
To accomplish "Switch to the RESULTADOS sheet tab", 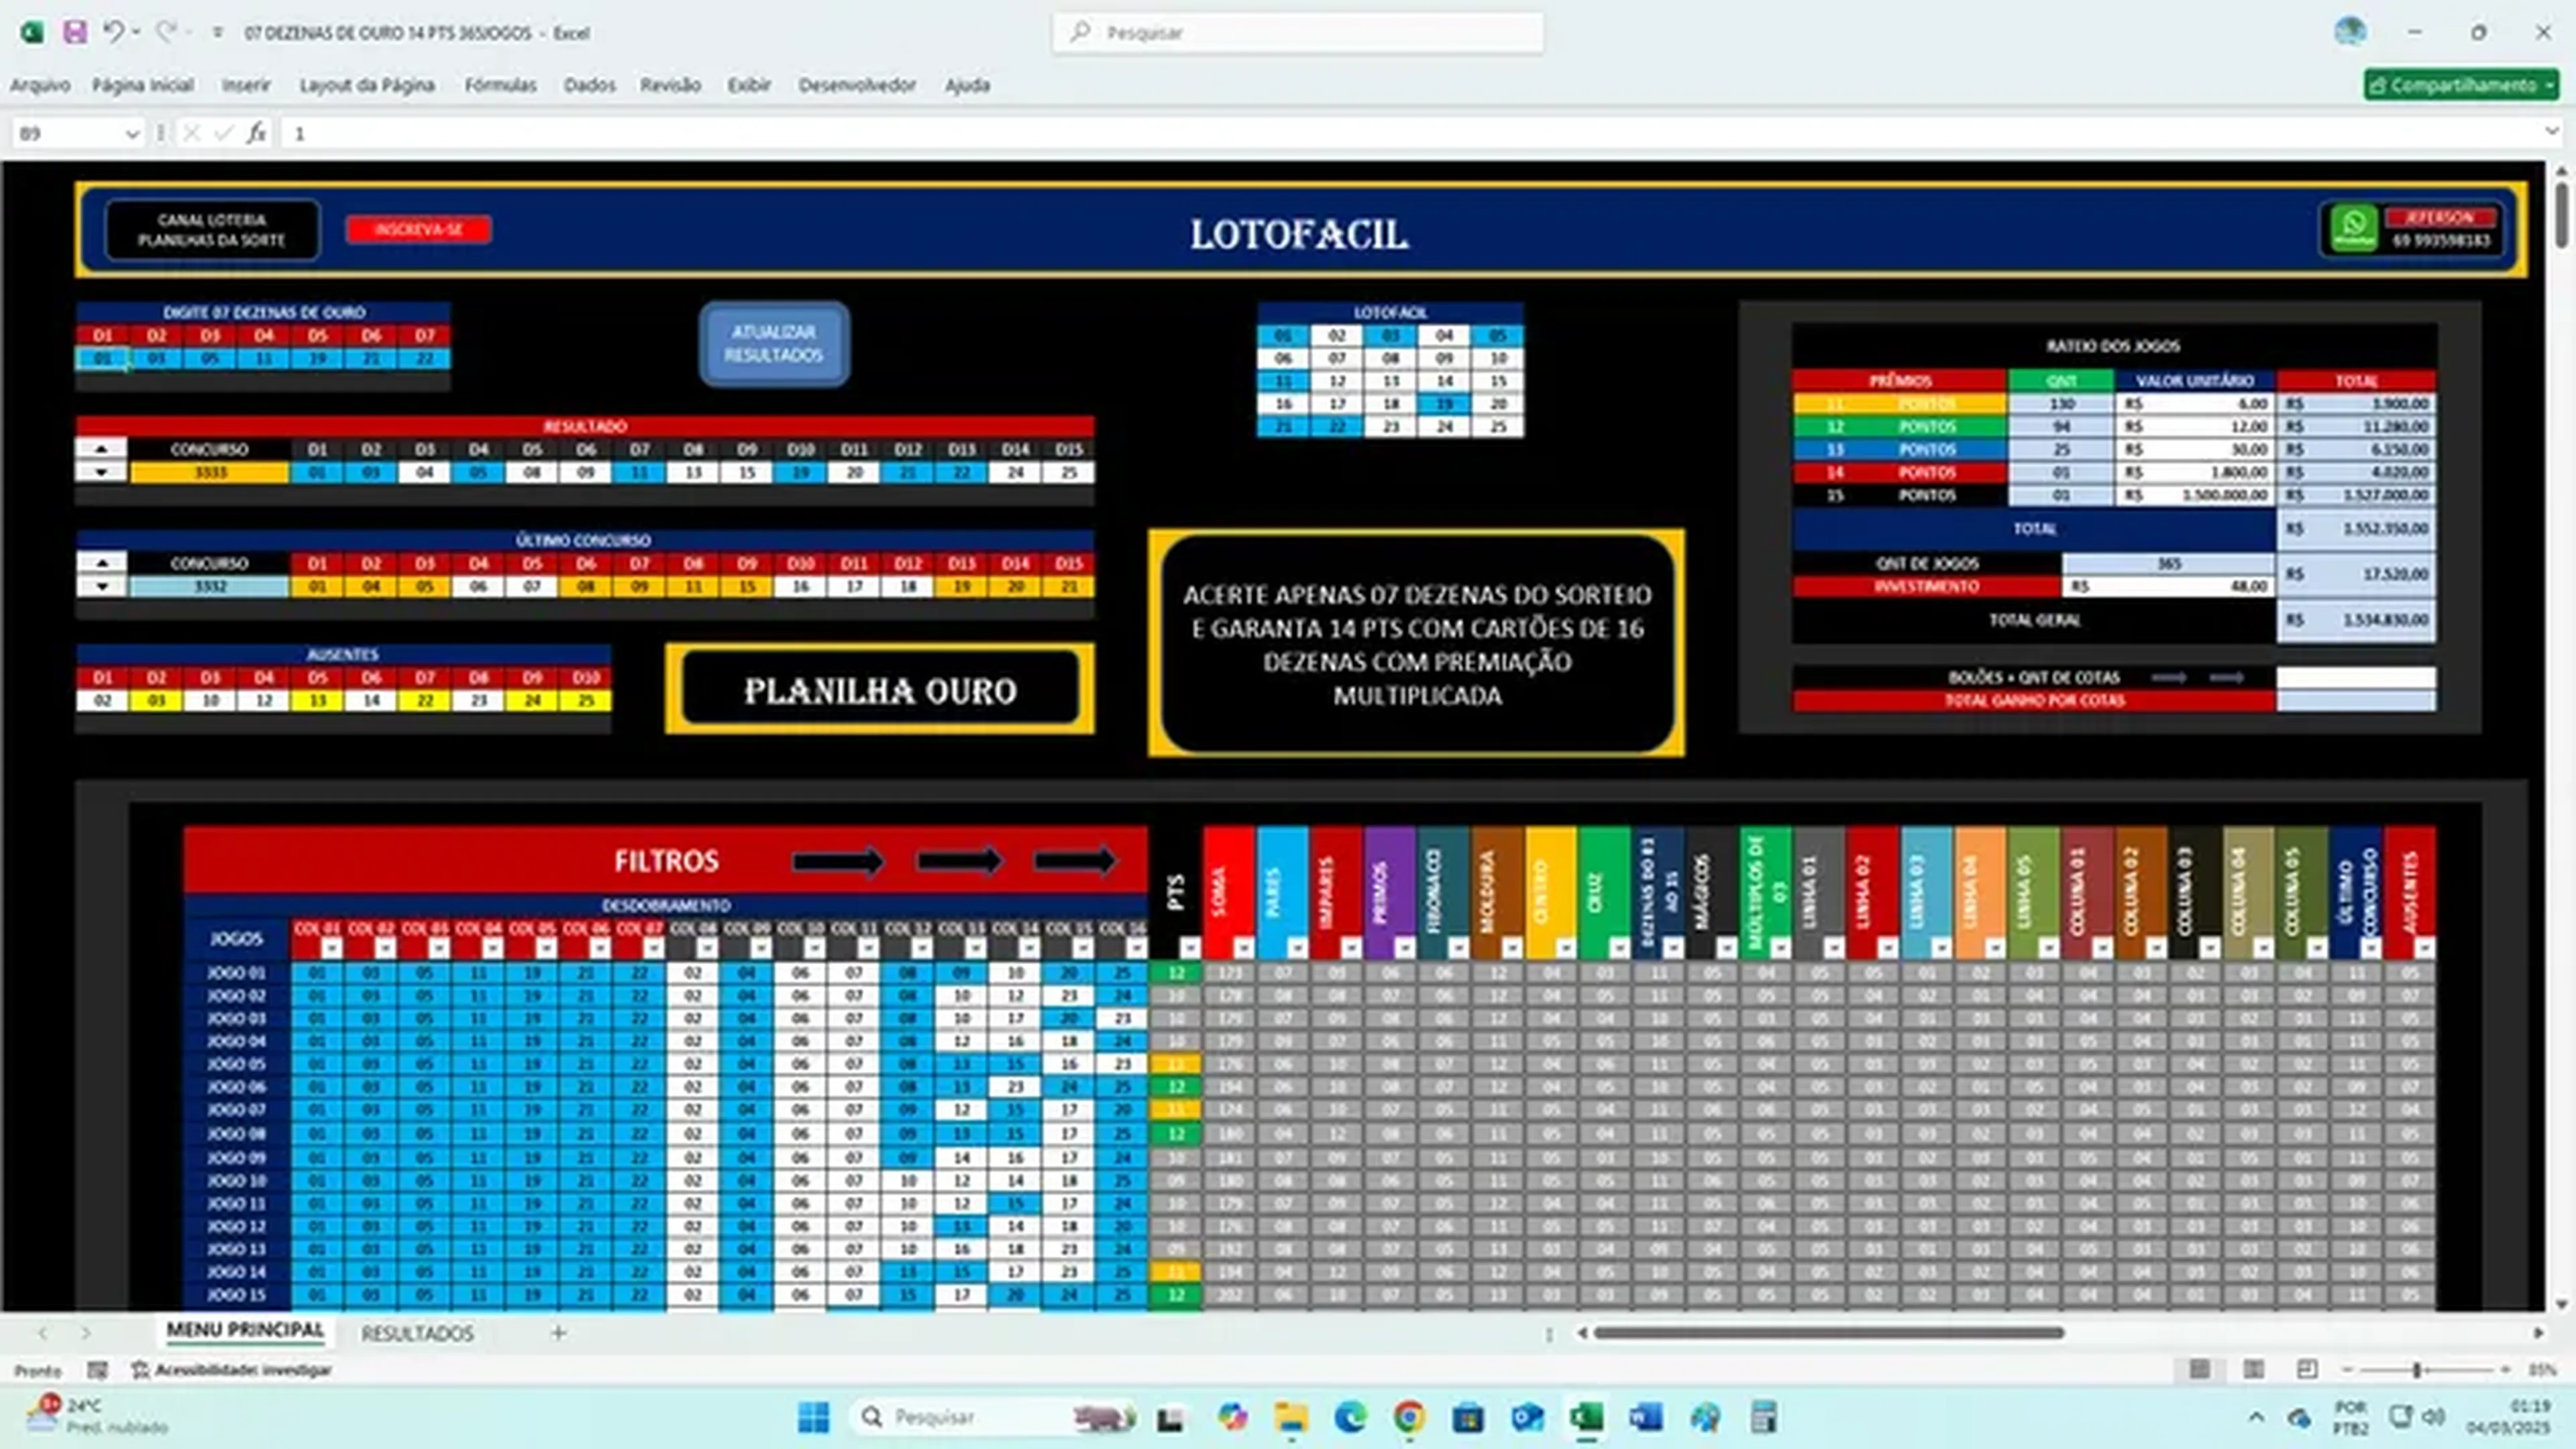I will pyautogui.click(x=417, y=1333).
